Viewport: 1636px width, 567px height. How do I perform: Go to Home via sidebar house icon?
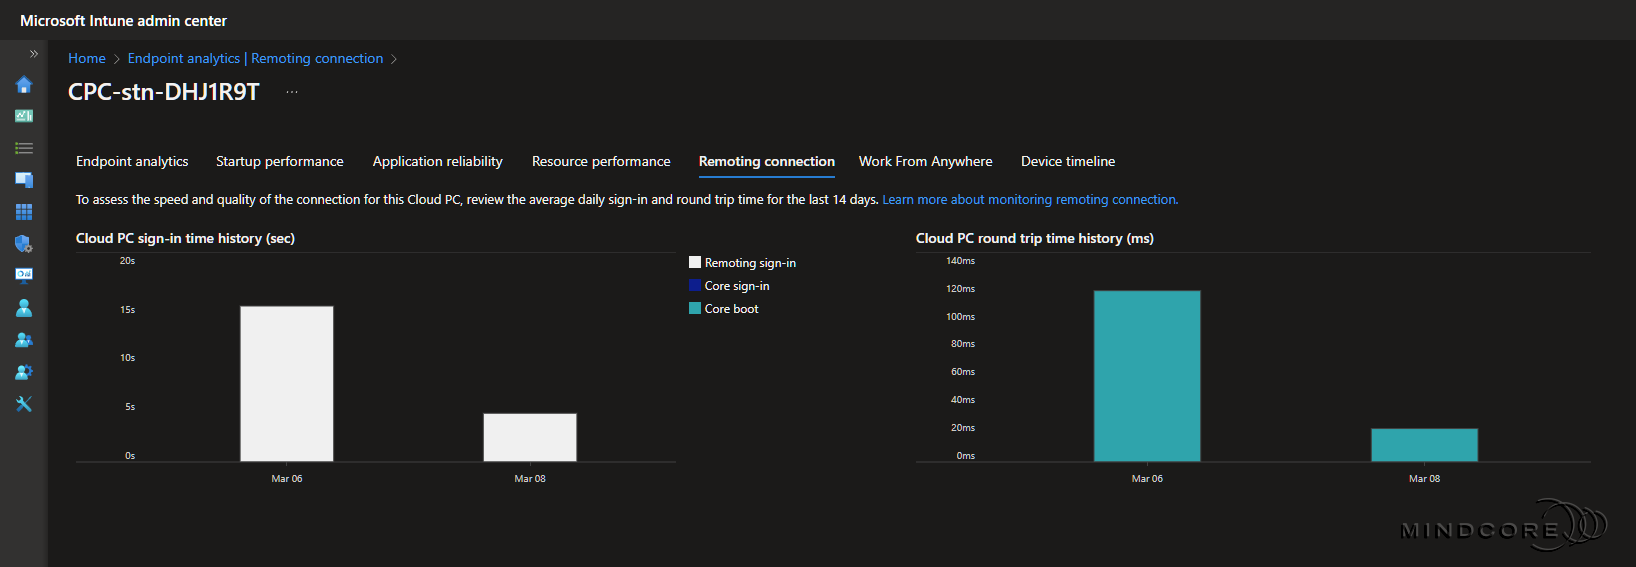(24, 85)
